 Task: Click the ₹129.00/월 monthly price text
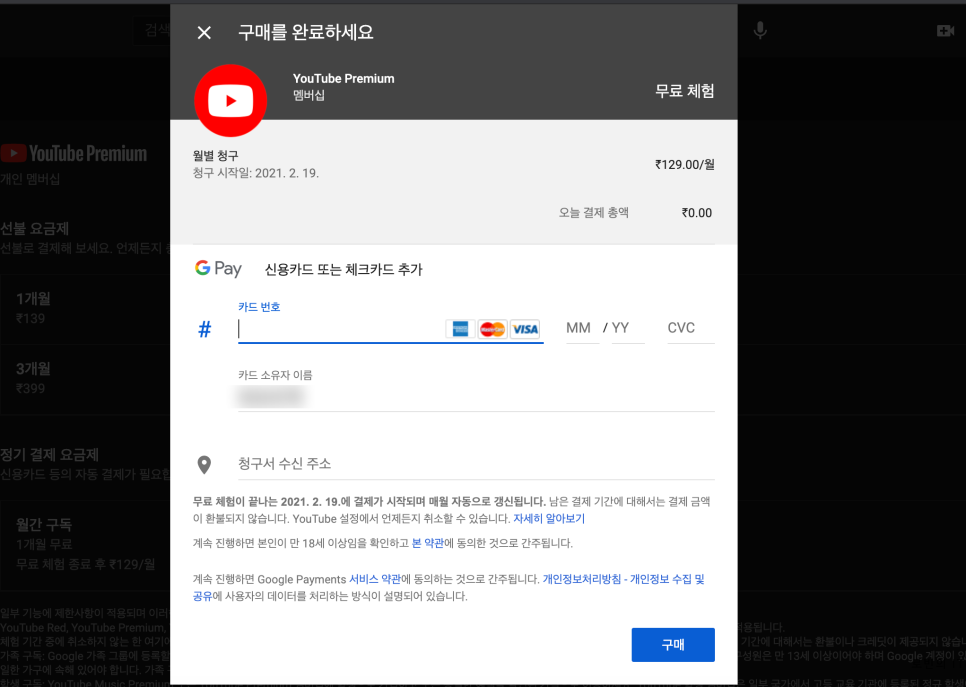(684, 165)
